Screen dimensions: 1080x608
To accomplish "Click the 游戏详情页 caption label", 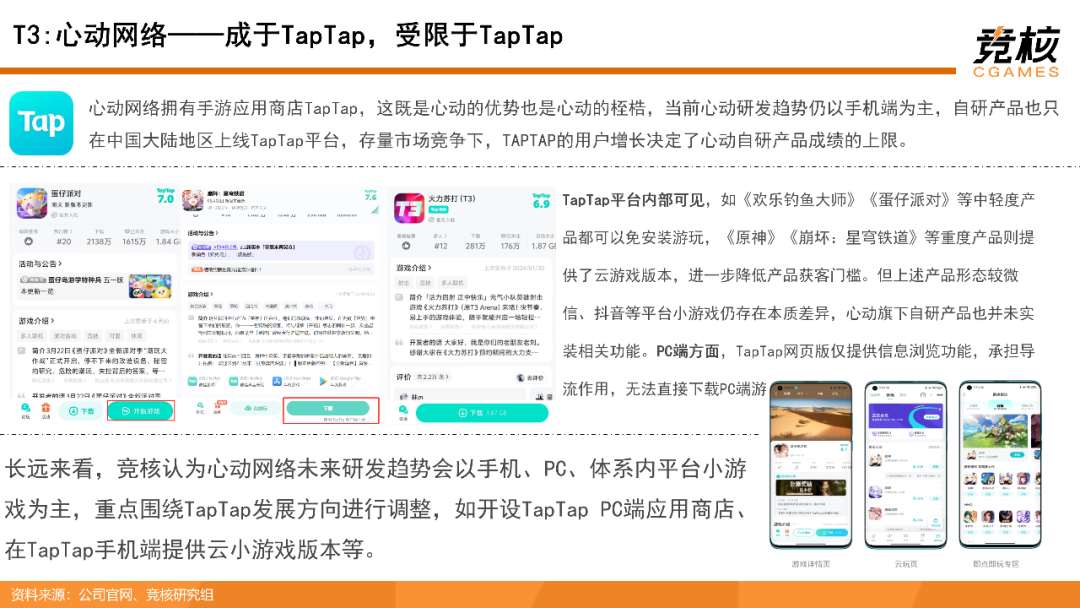I will [x=811, y=564].
